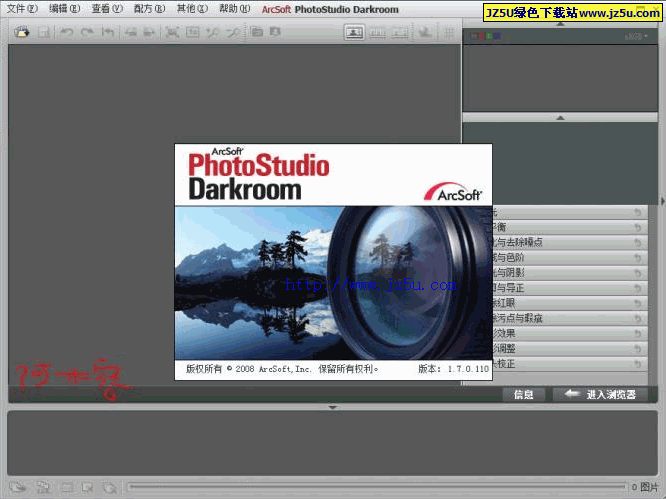Open the 帮助 (Help) menu
666x499 pixels.
click(234, 8)
